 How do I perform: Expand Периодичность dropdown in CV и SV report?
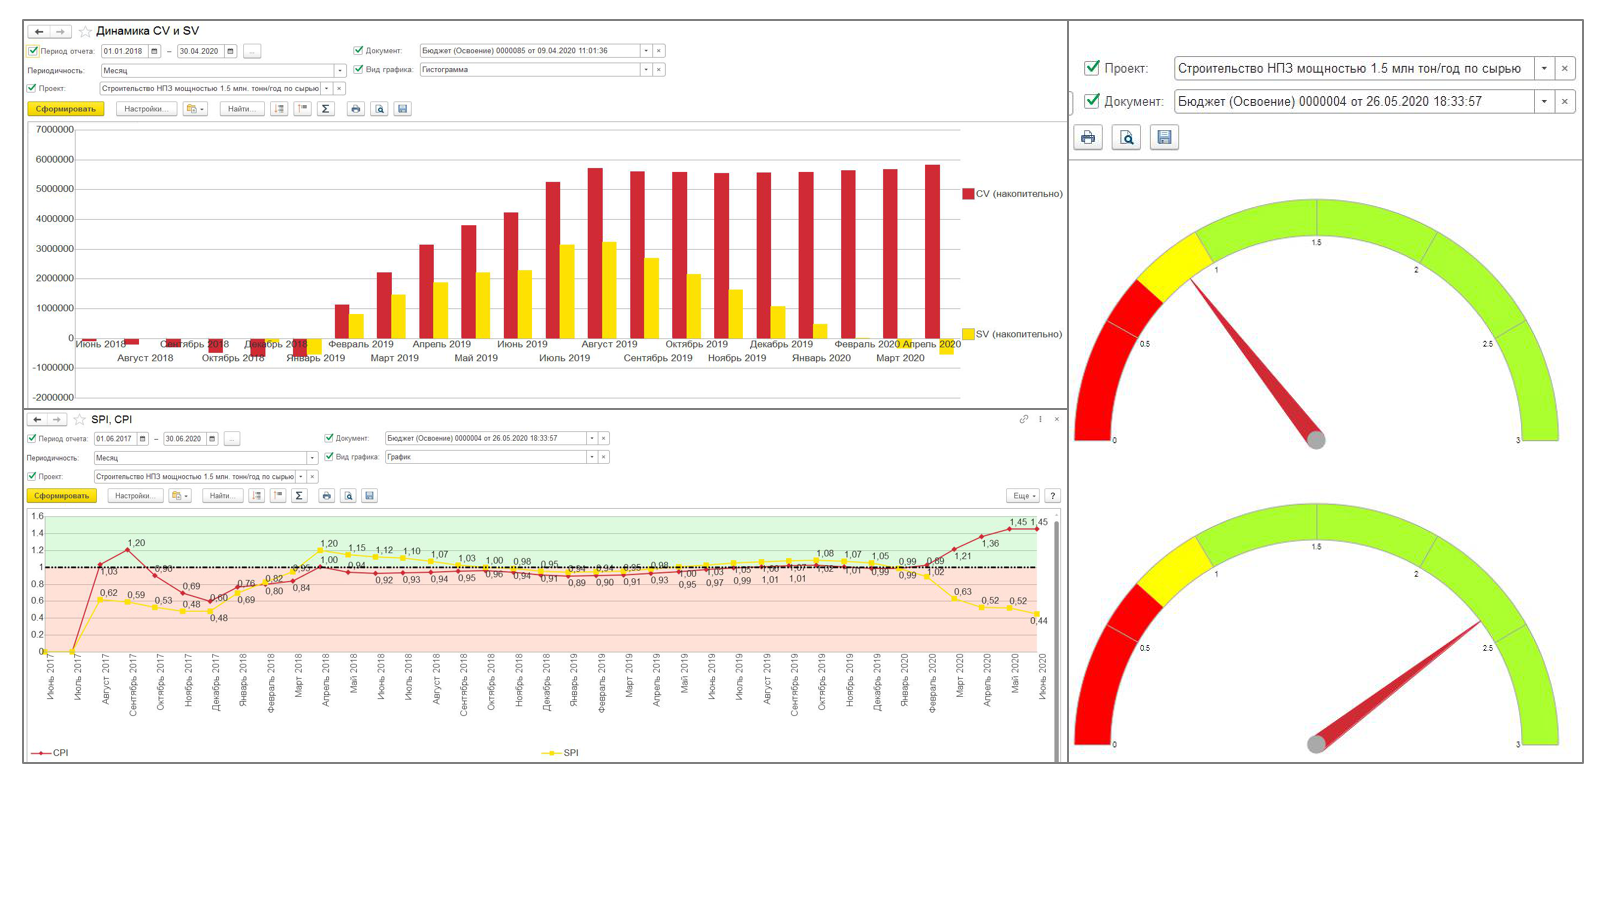pyautogui.click(x=340, y=71)
